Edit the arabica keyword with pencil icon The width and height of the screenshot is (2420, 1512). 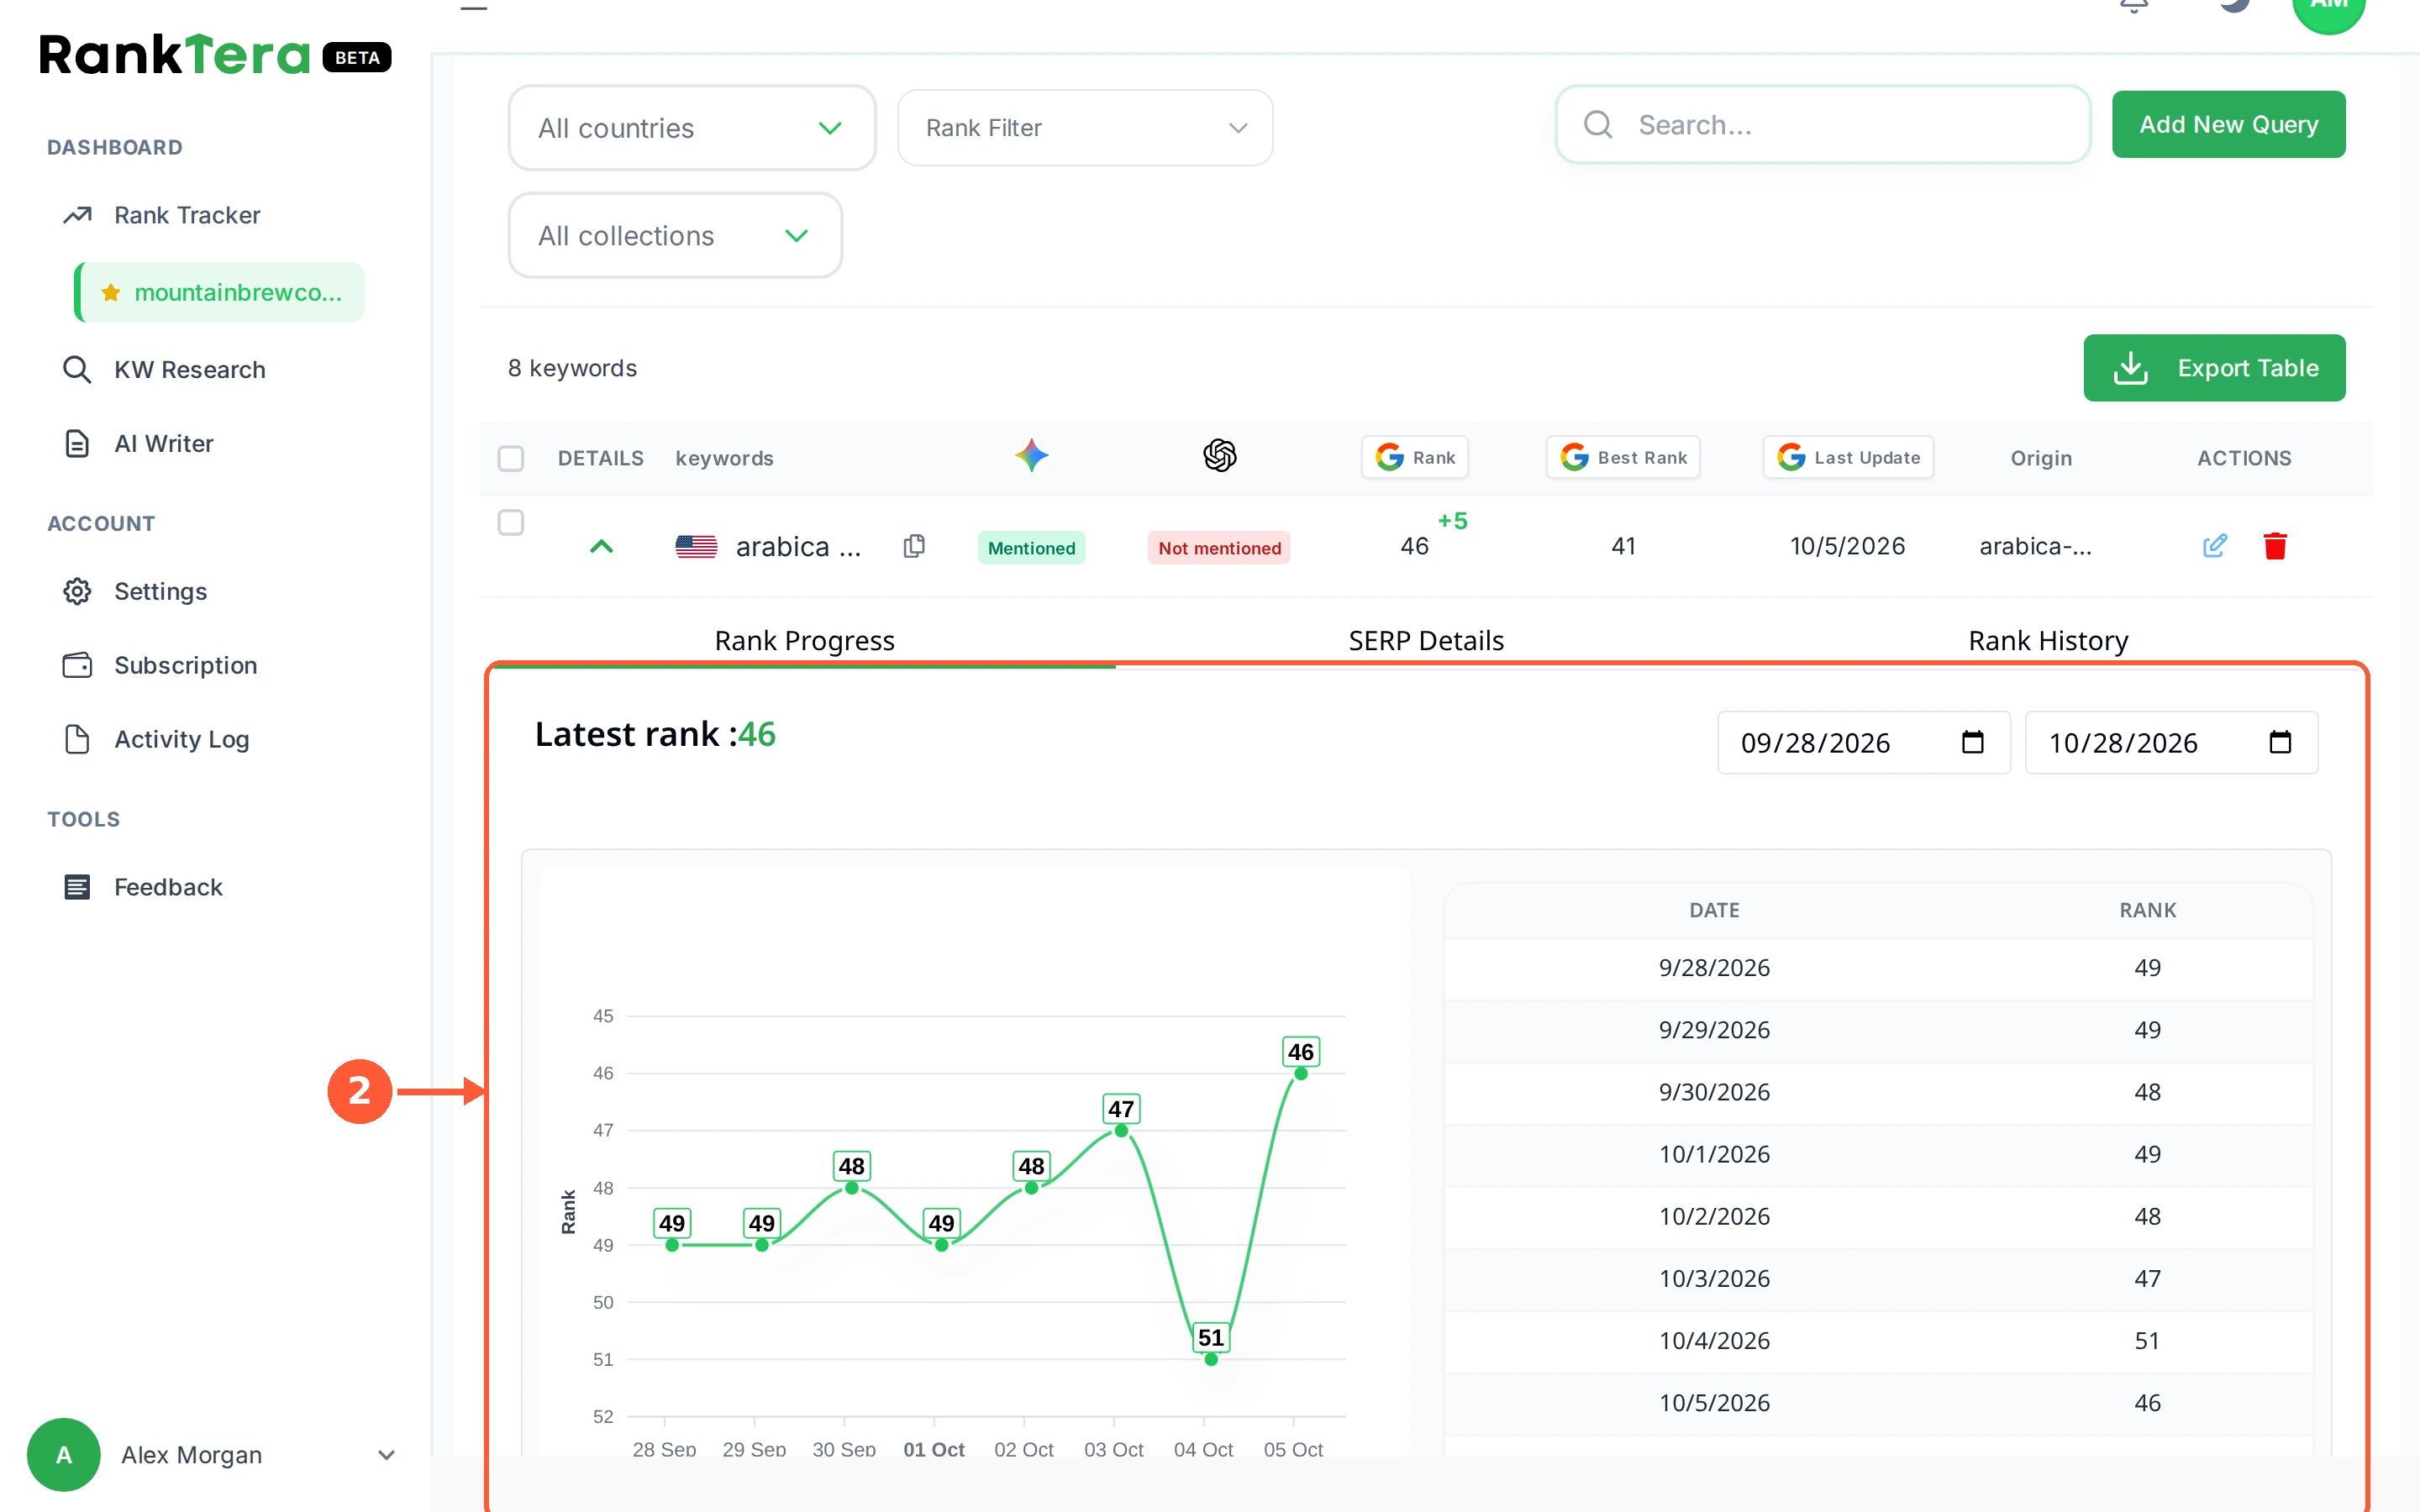[2214, 546]
